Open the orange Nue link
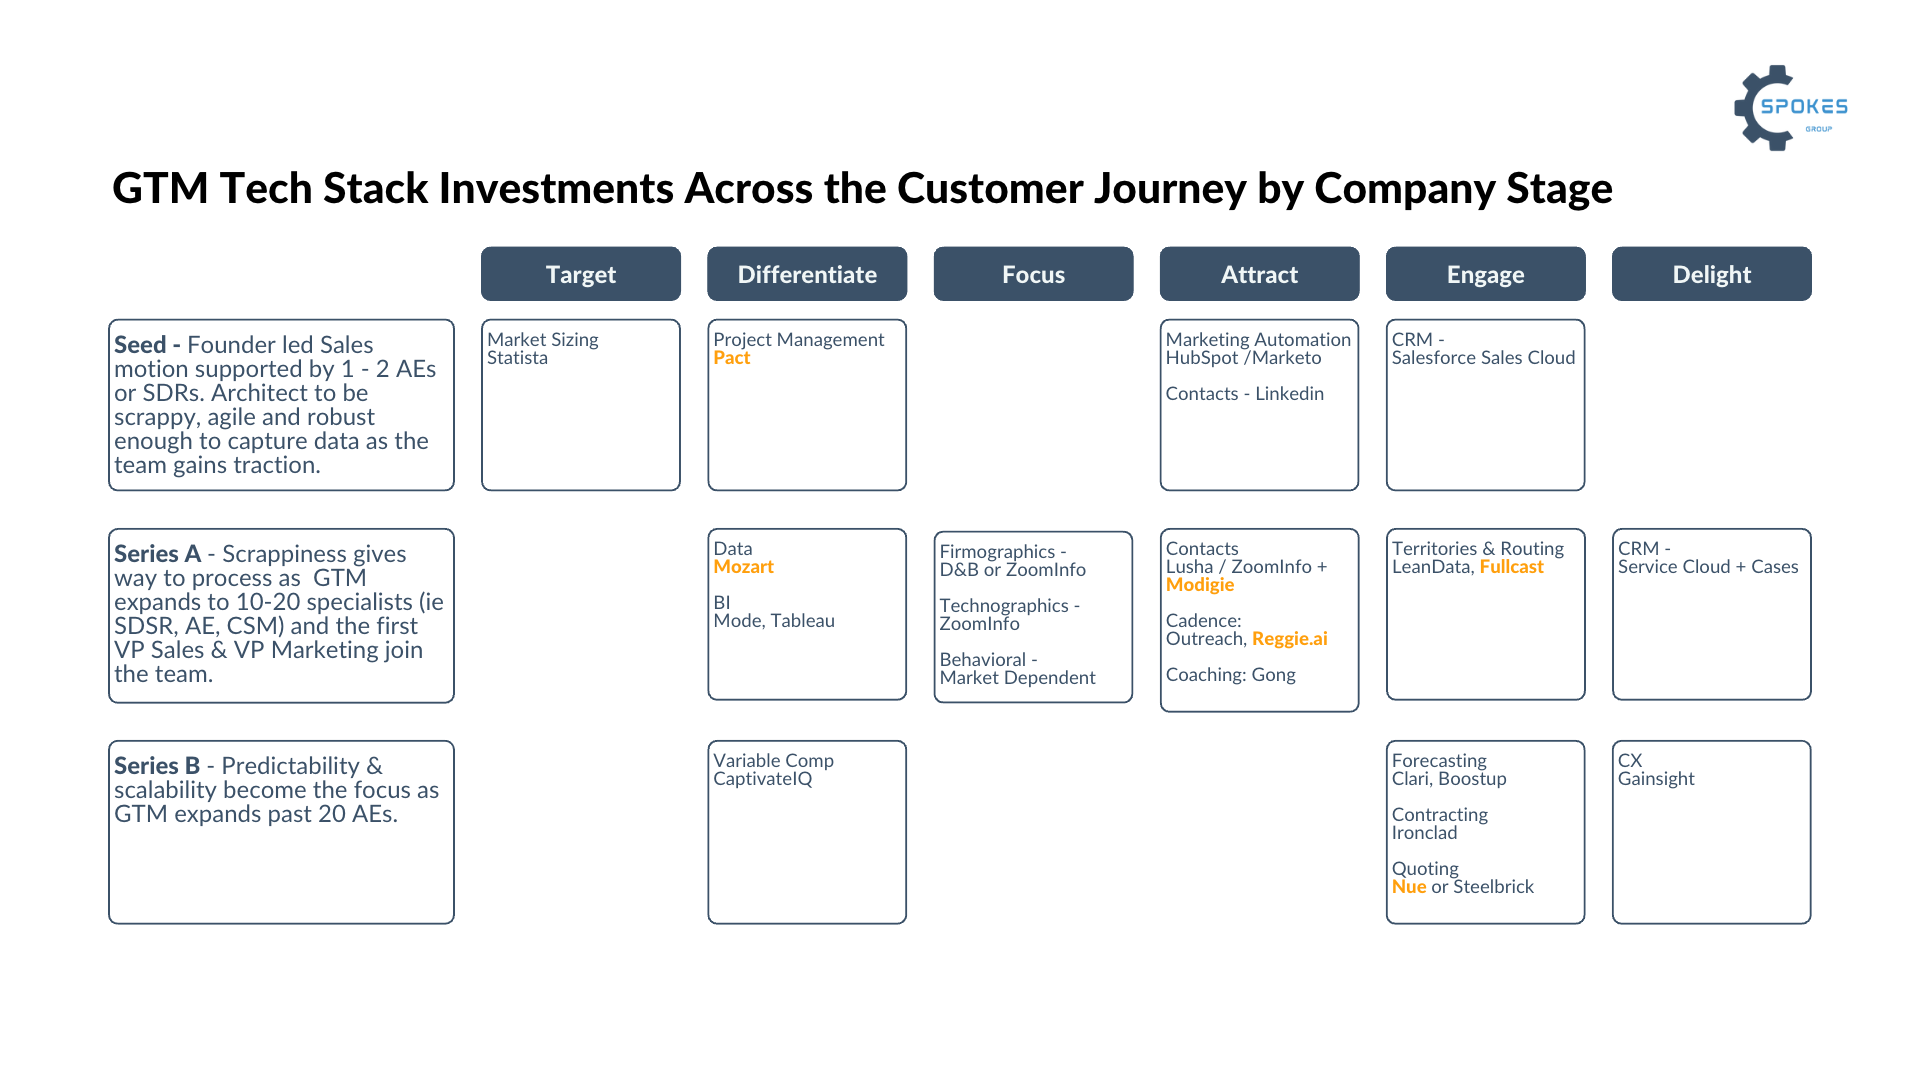 1408,887
